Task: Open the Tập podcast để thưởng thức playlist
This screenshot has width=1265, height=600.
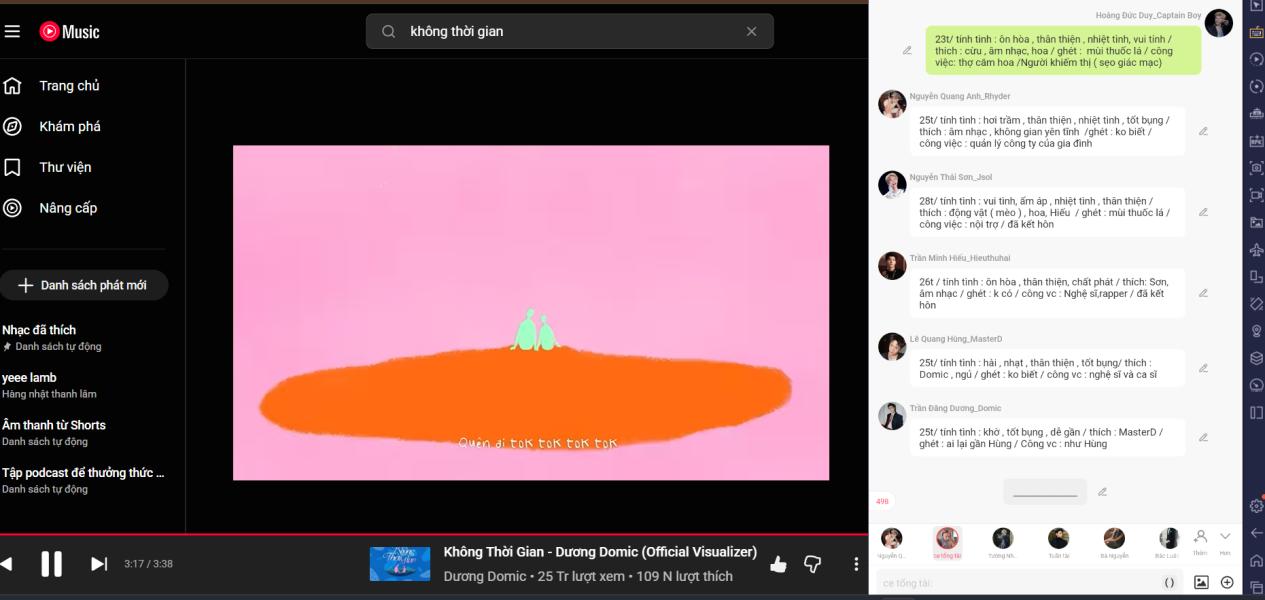Action: pos(83,480)
